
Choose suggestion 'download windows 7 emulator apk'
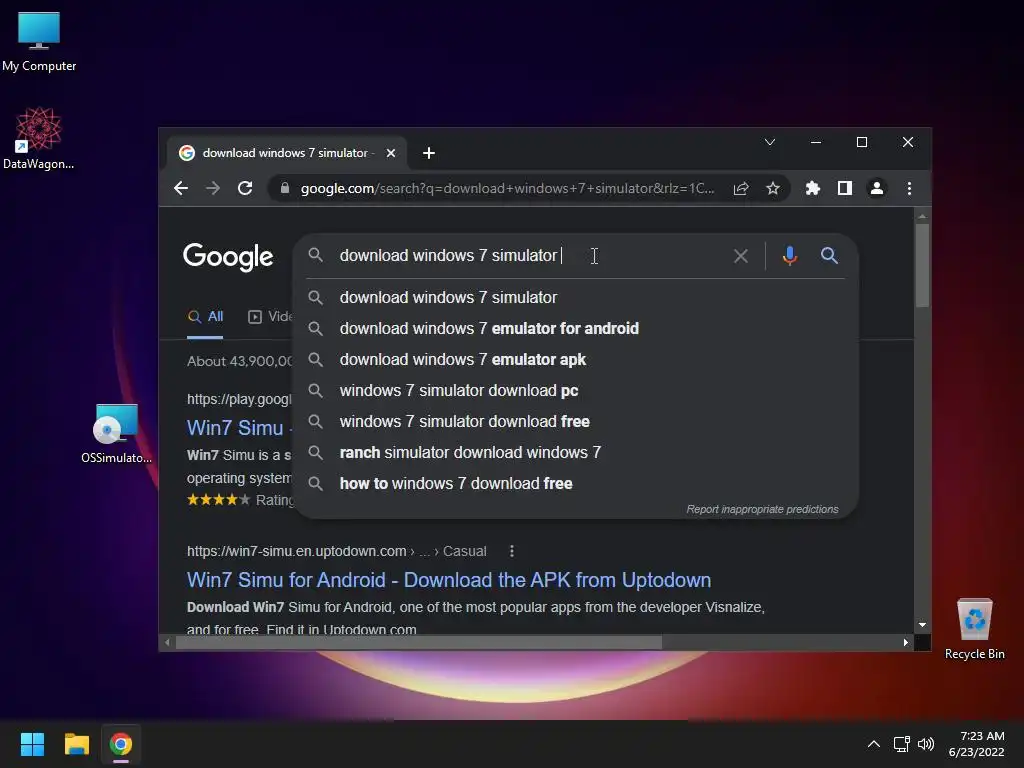click(576, 360)
